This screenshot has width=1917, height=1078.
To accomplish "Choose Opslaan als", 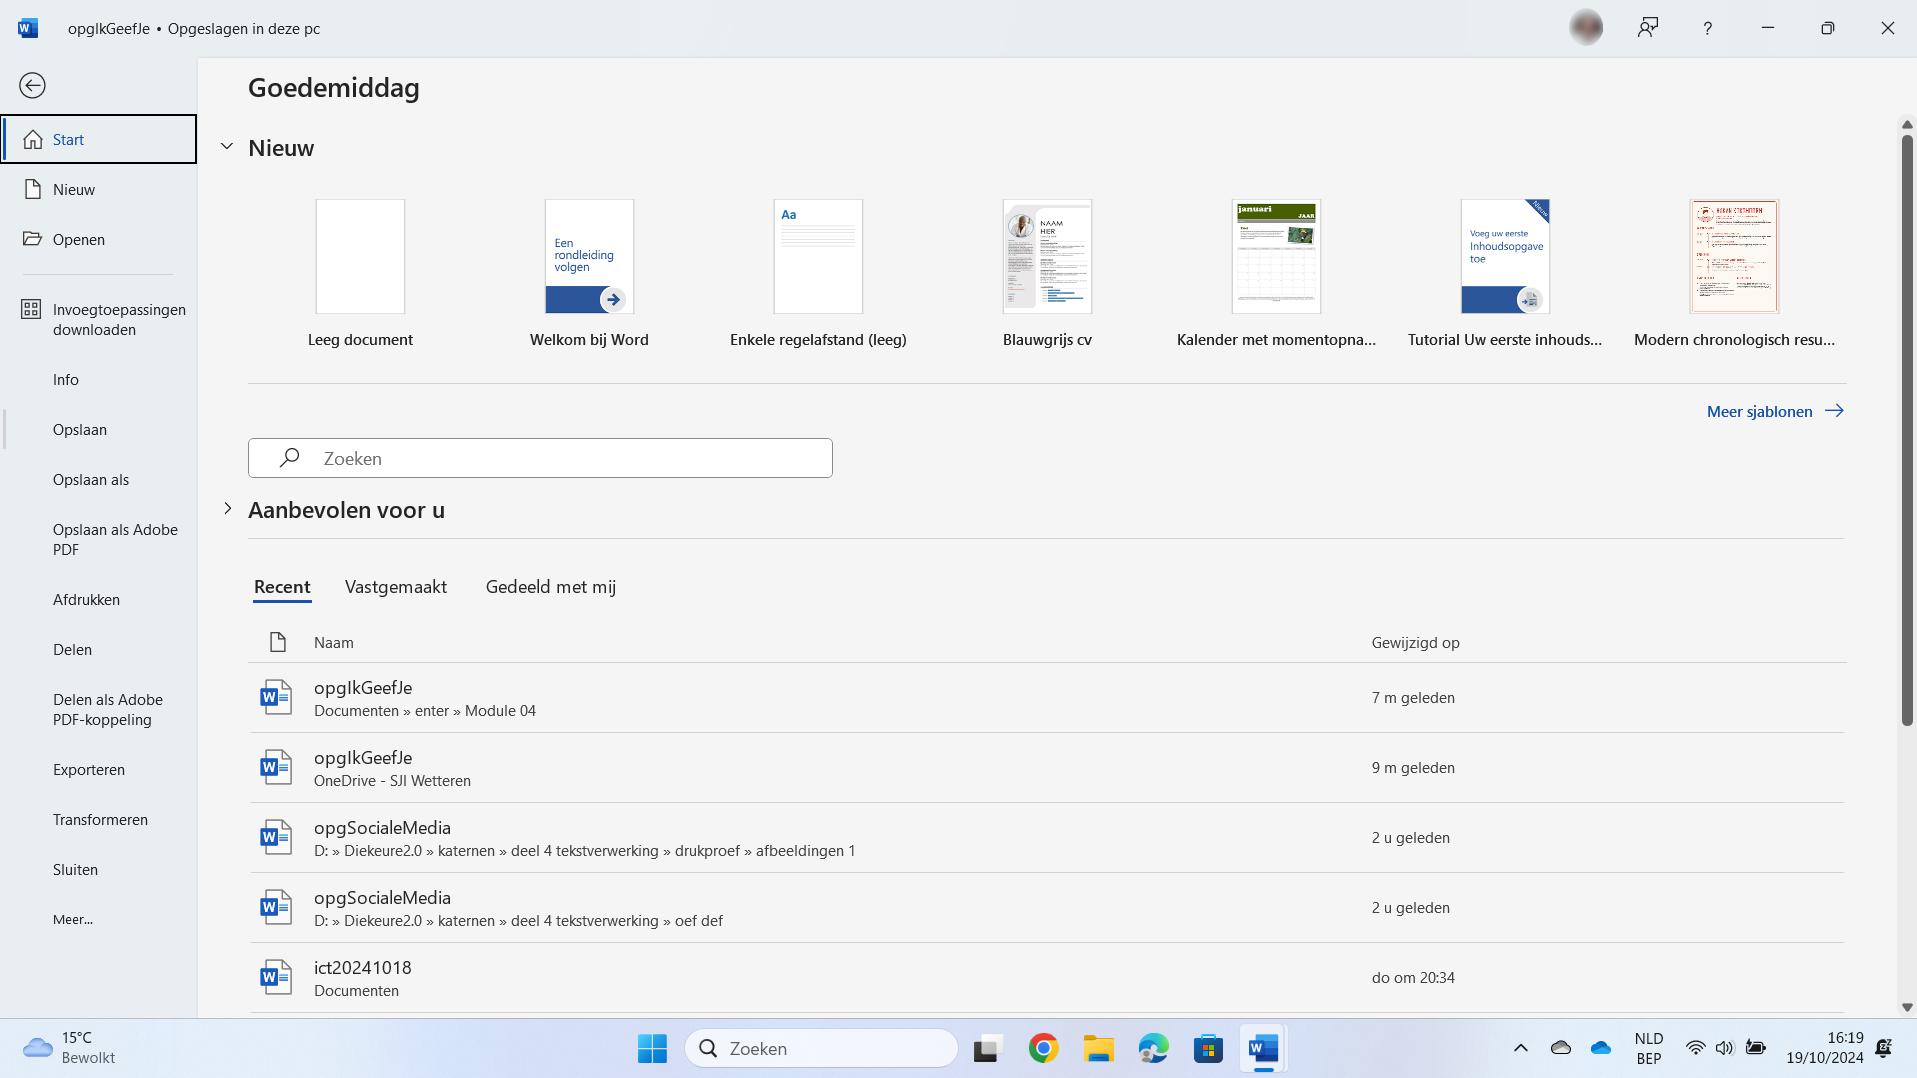I will point(99,479).
